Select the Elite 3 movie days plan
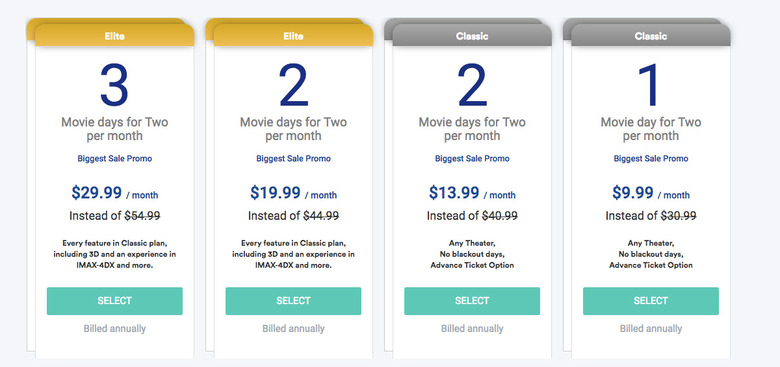The image size is (780, 367). tap(114, 301)
